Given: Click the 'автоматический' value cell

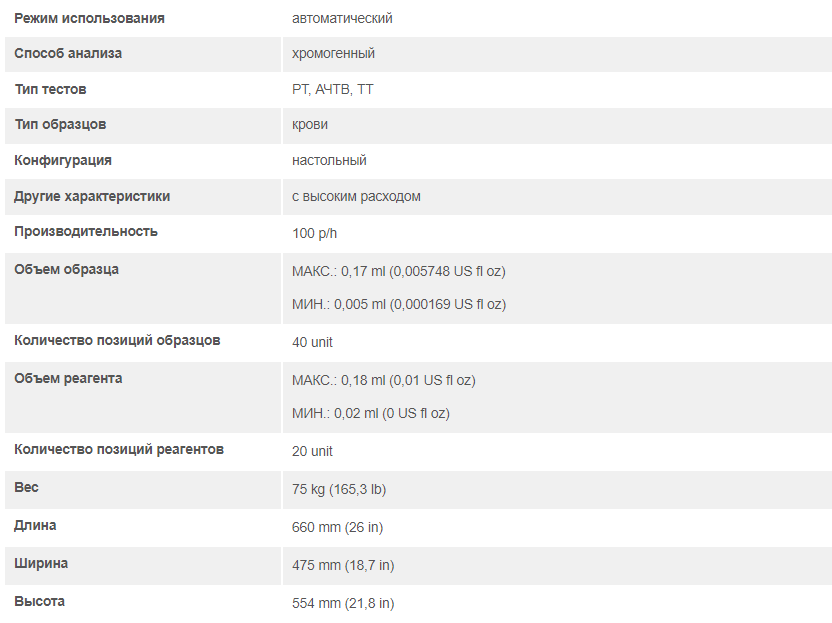Looking at the screenshot, I should [x=342, y=18].
